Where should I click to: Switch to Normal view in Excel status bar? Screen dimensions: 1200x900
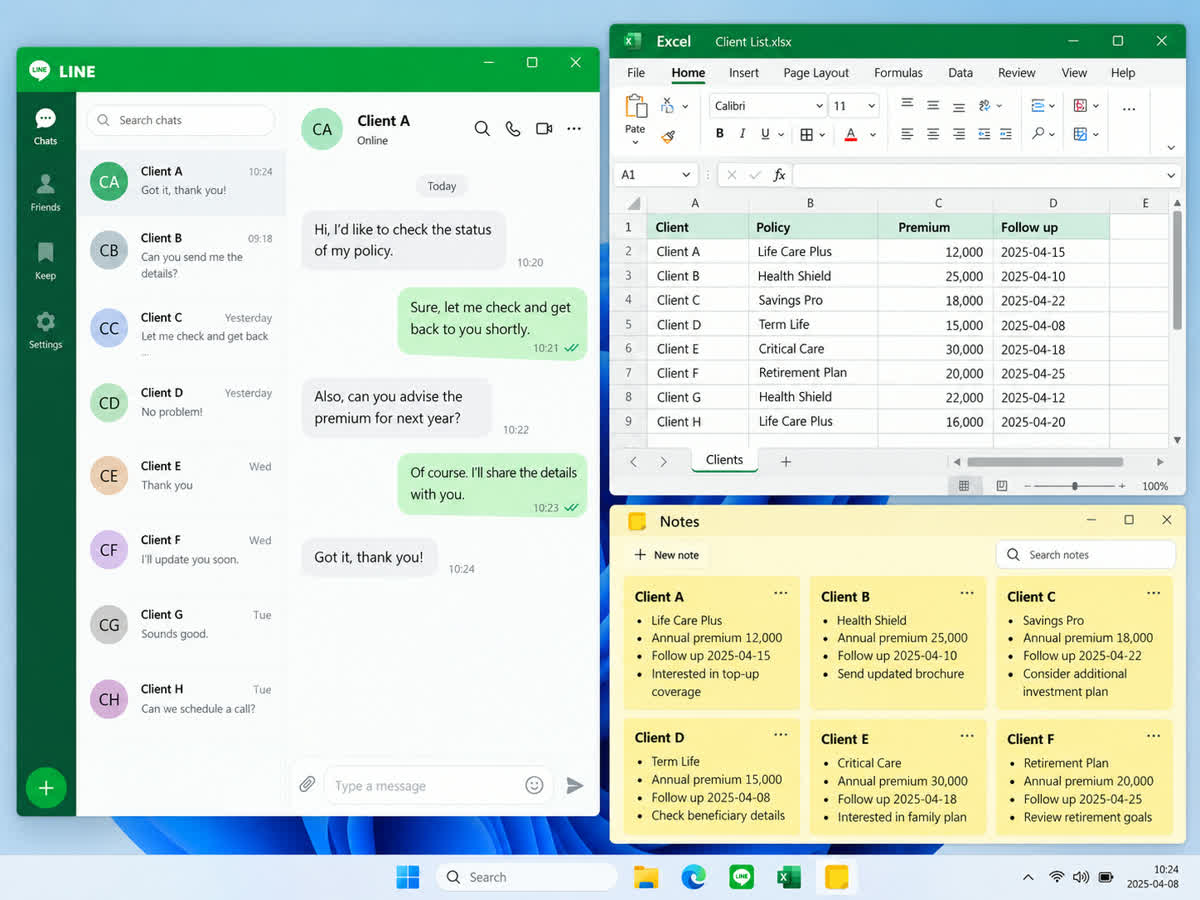coord(964,486)
